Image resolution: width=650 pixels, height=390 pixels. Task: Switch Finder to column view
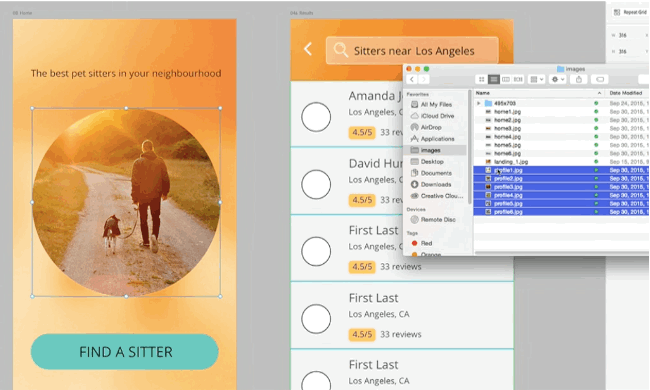(x=506, y=79)
